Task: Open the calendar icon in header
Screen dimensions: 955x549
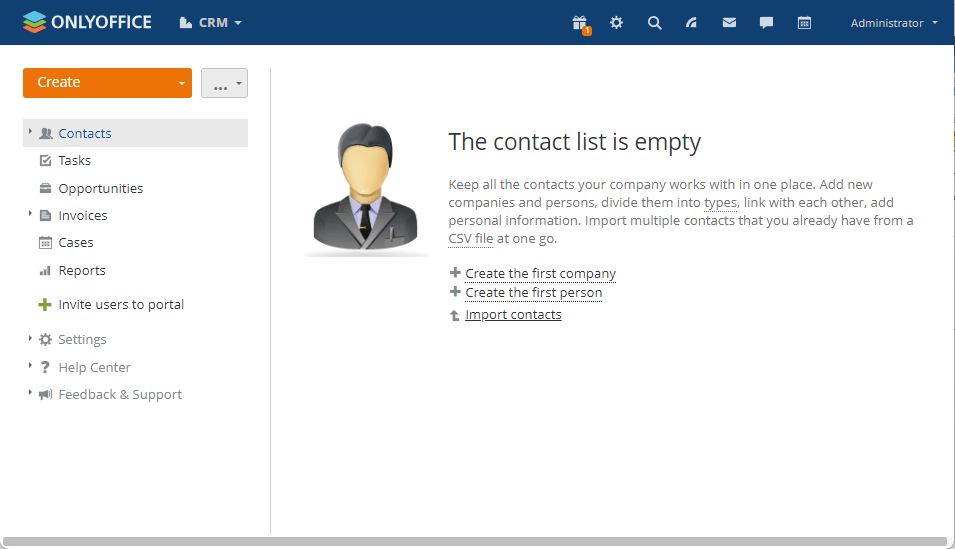Action: (x=804, y=23)
